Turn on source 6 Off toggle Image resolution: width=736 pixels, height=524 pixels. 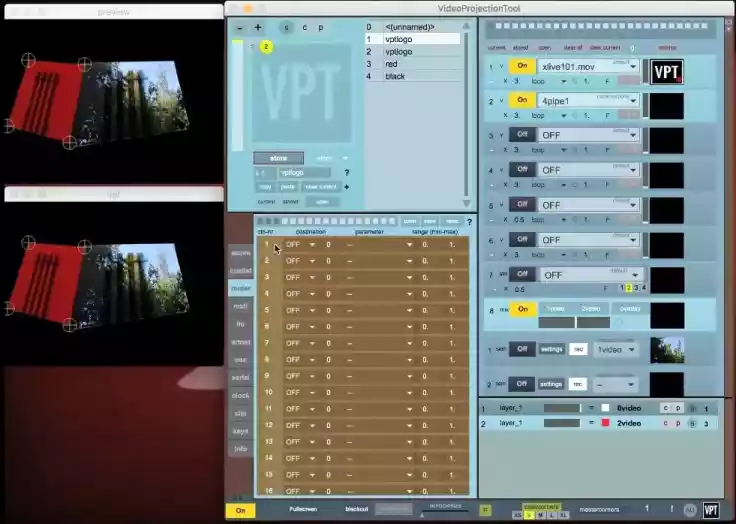click(522, 239)
